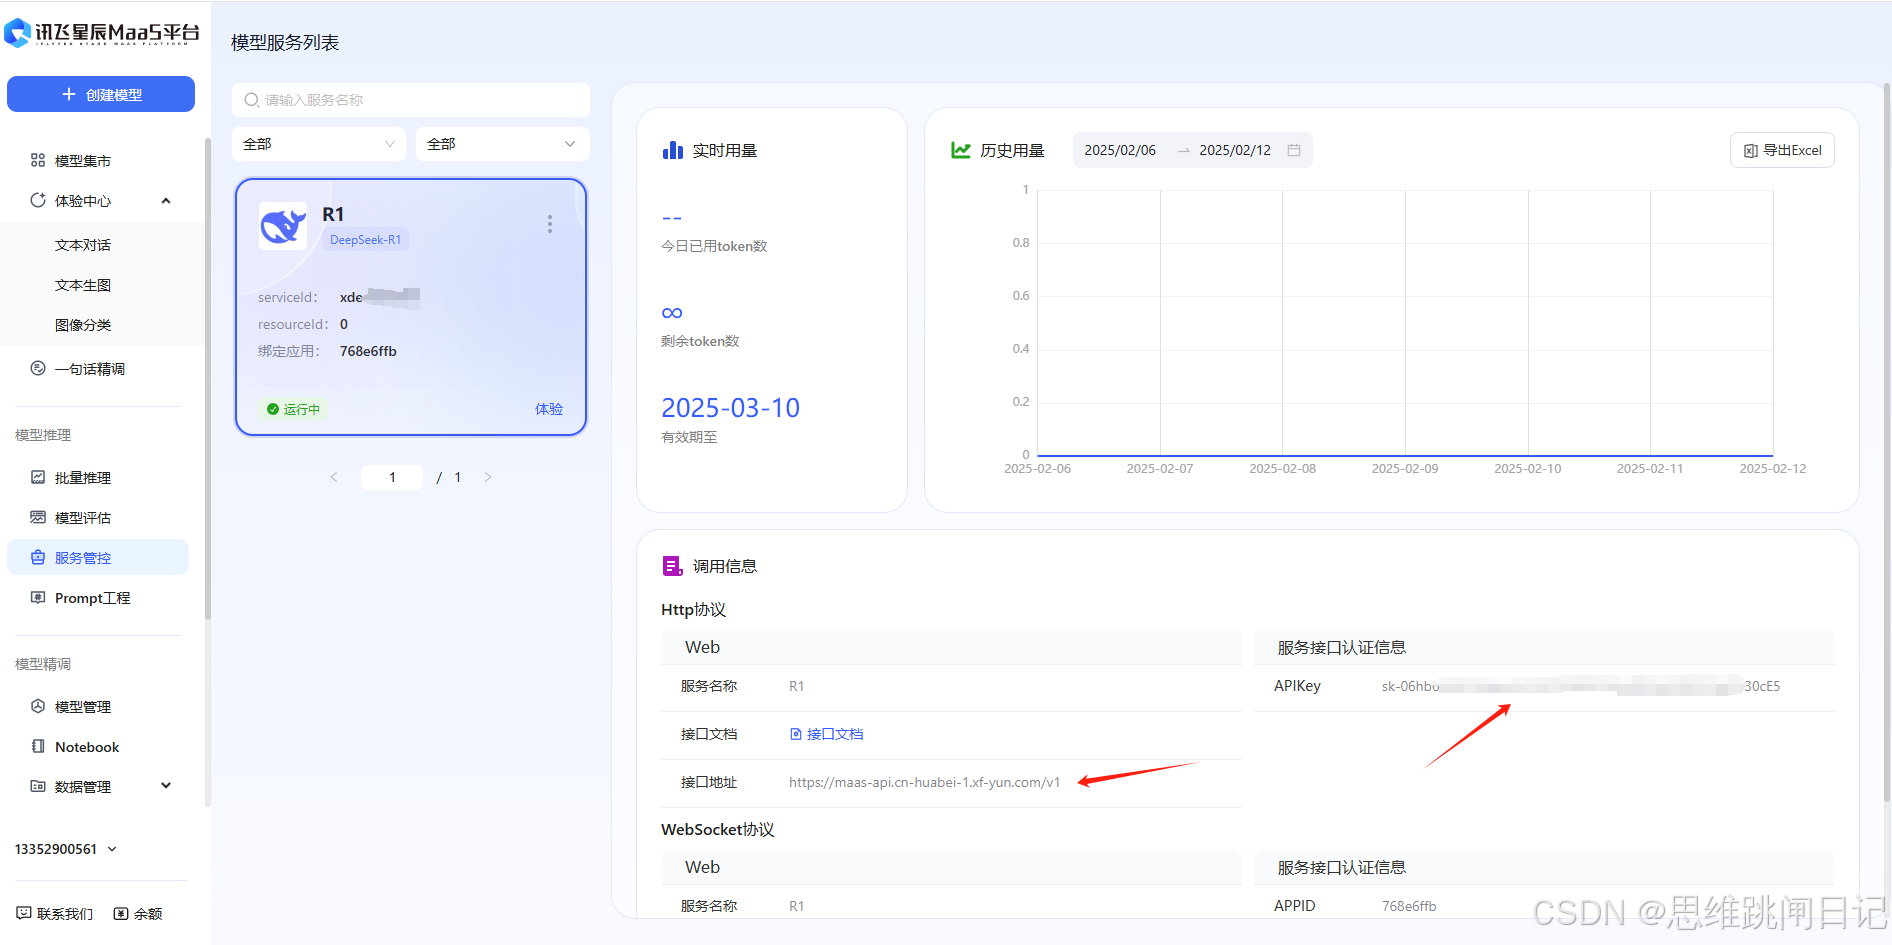Open 文本生图 submenu item
This screenshot has height=945, width=1892.
tap(83, 285)
